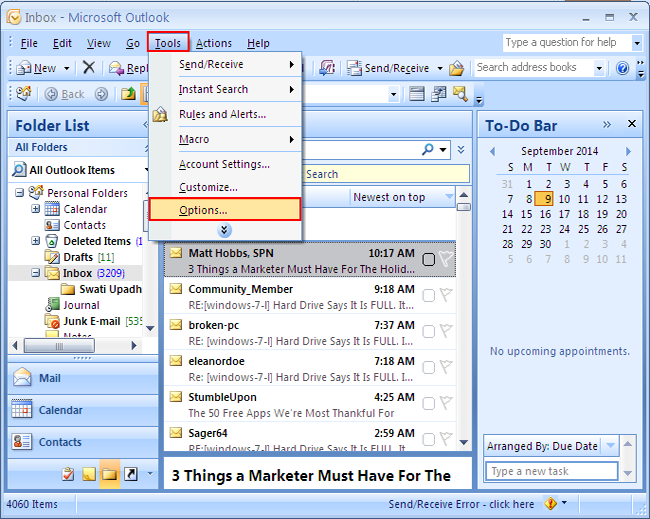The width and height of the screenshot is (650, 519).
Task: Click the Forward navigation arrow icon
Action: click(x=101, y=95)
